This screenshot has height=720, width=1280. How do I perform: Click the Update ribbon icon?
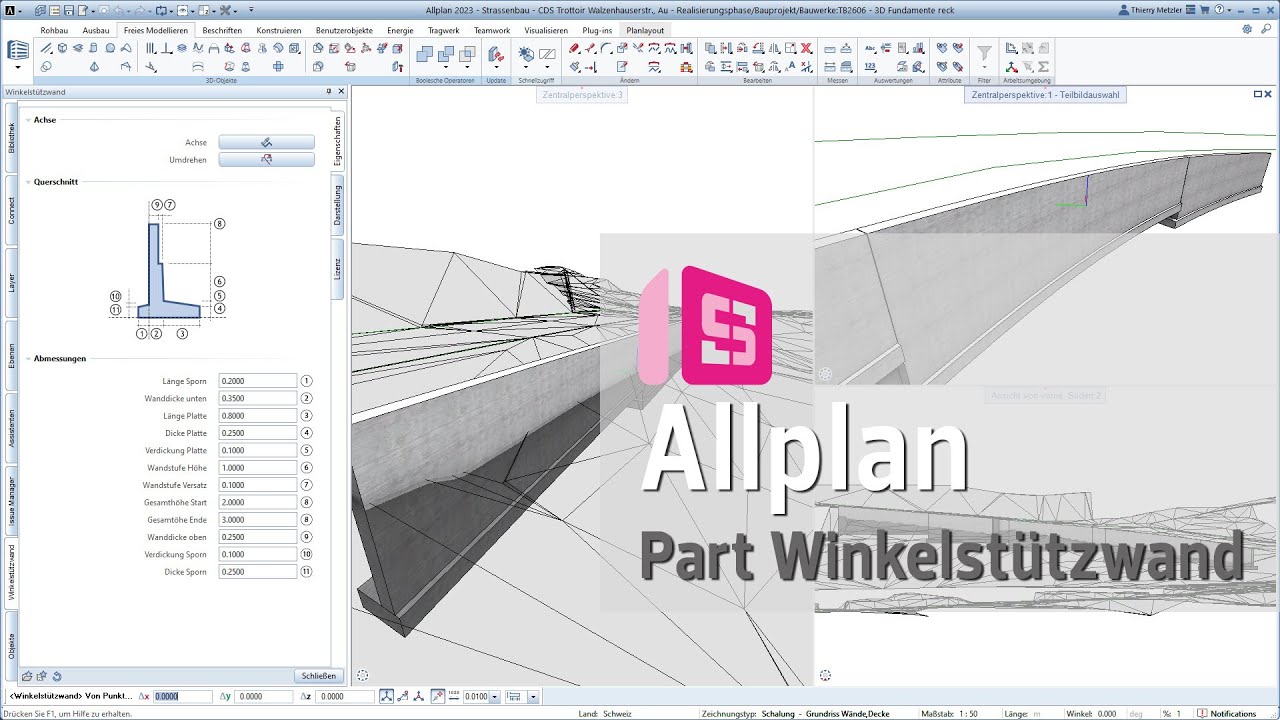496,53
